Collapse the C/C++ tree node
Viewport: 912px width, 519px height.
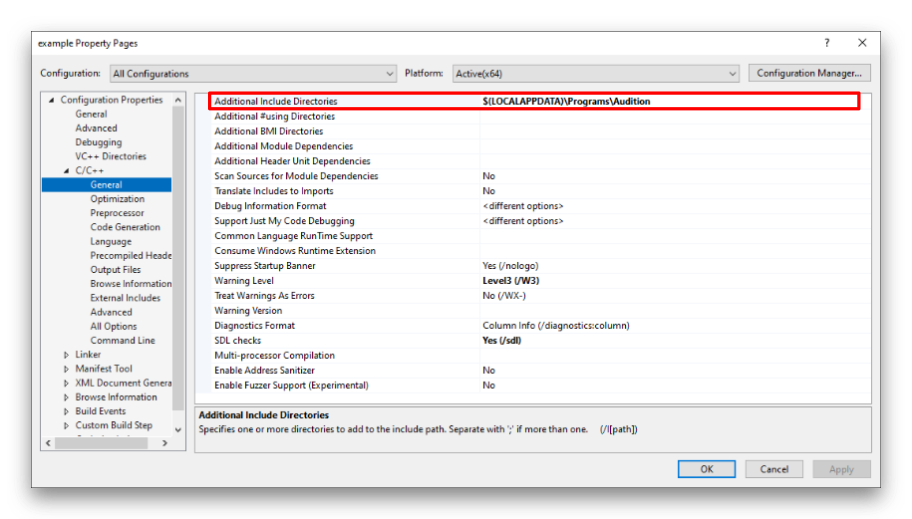click(67, 171)
